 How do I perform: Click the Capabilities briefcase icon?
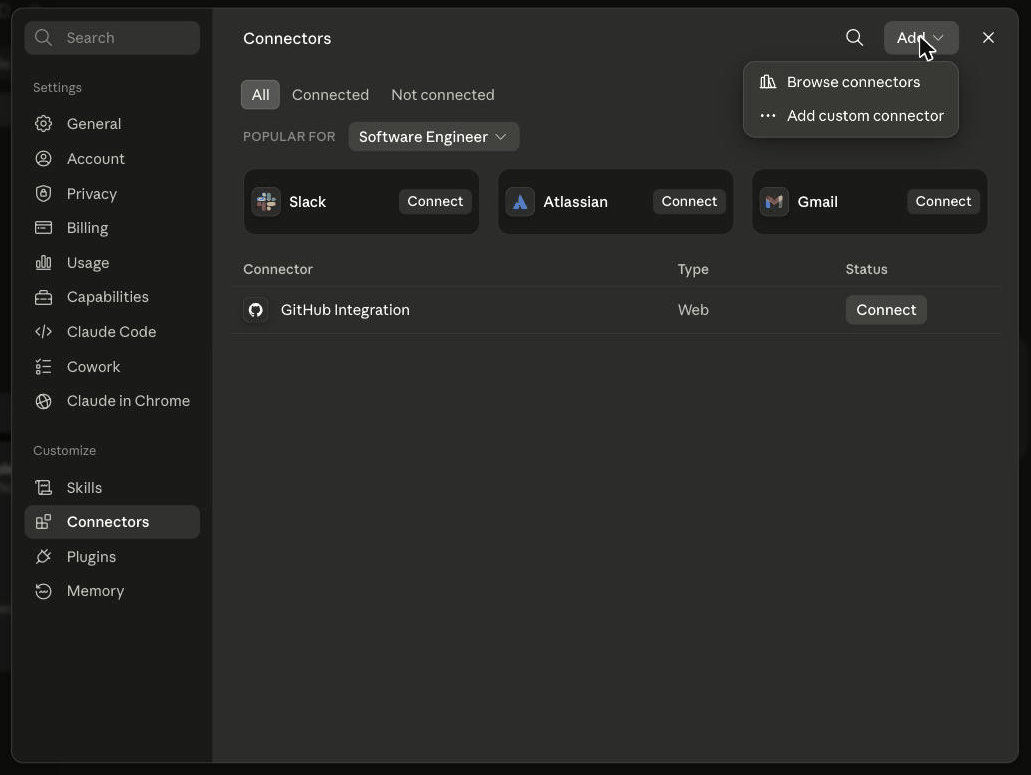click(43, 297)
